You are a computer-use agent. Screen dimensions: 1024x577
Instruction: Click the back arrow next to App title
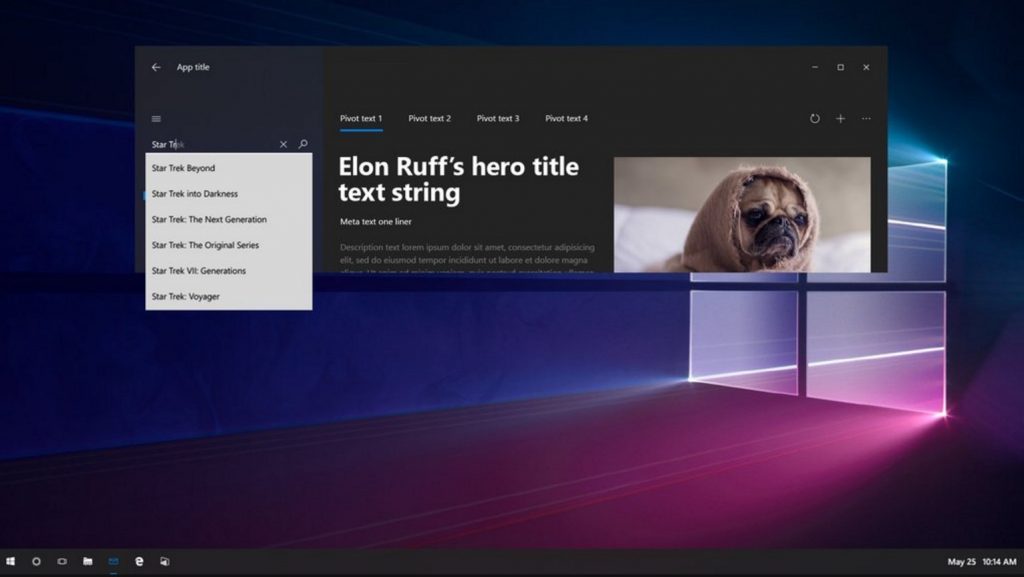coord(156,67)
